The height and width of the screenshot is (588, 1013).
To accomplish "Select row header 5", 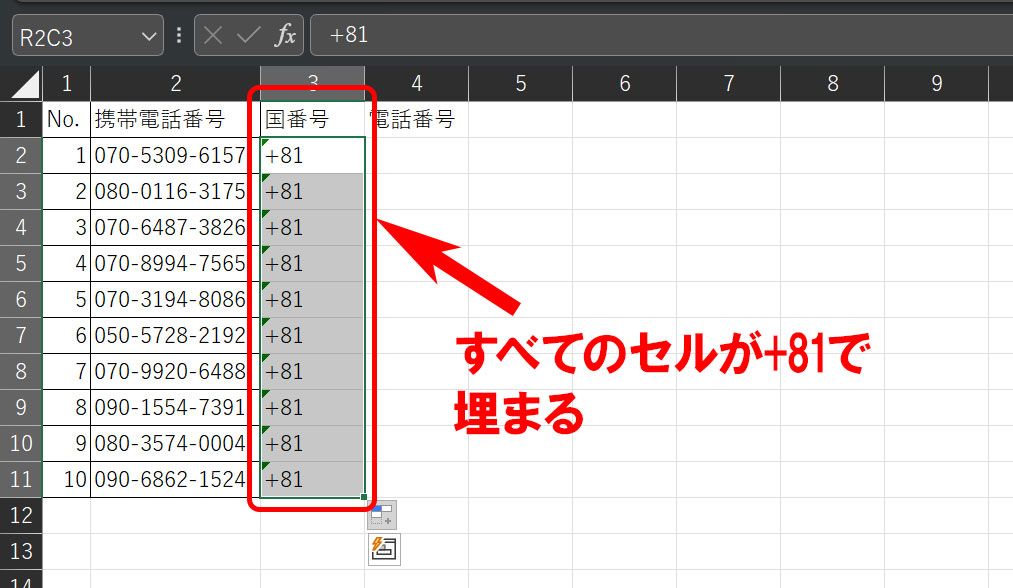I will [21, 264].
